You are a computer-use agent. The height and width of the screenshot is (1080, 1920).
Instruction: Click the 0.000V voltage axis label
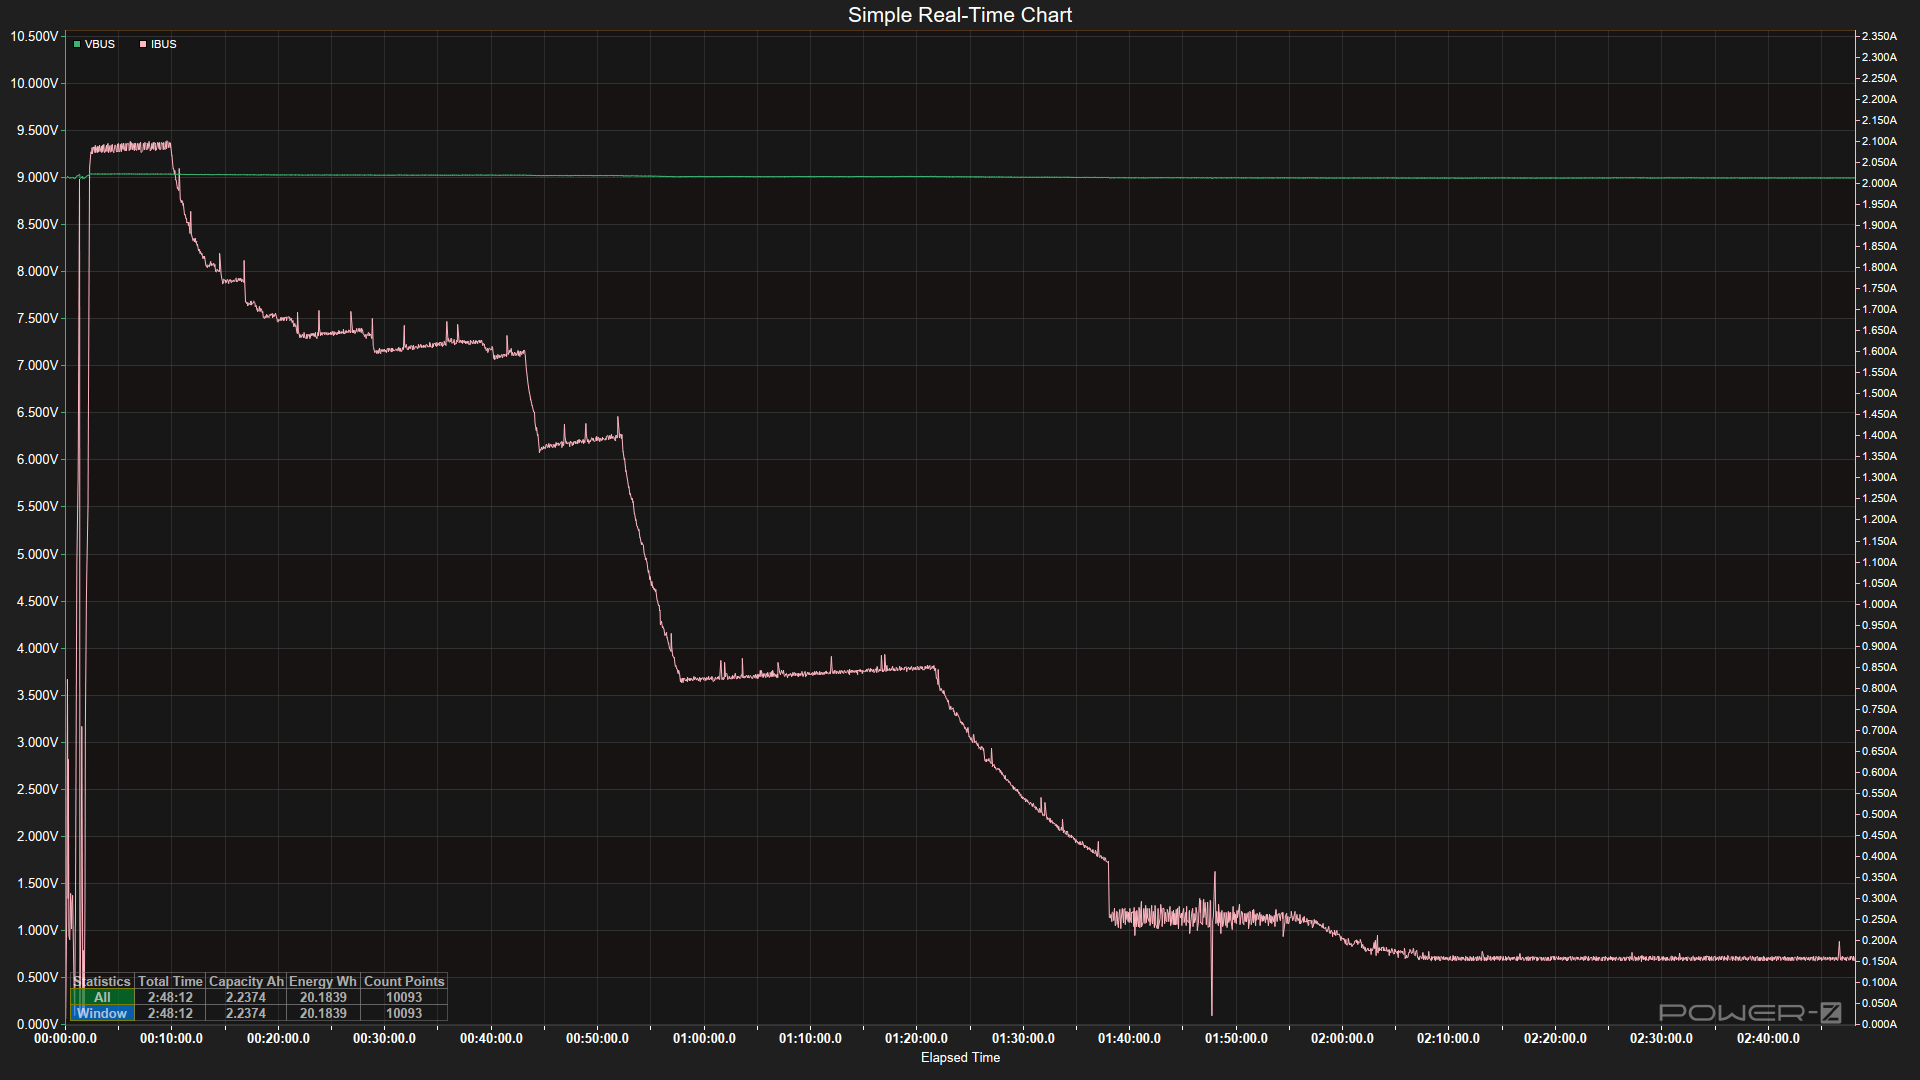(x=37, y=1024)
